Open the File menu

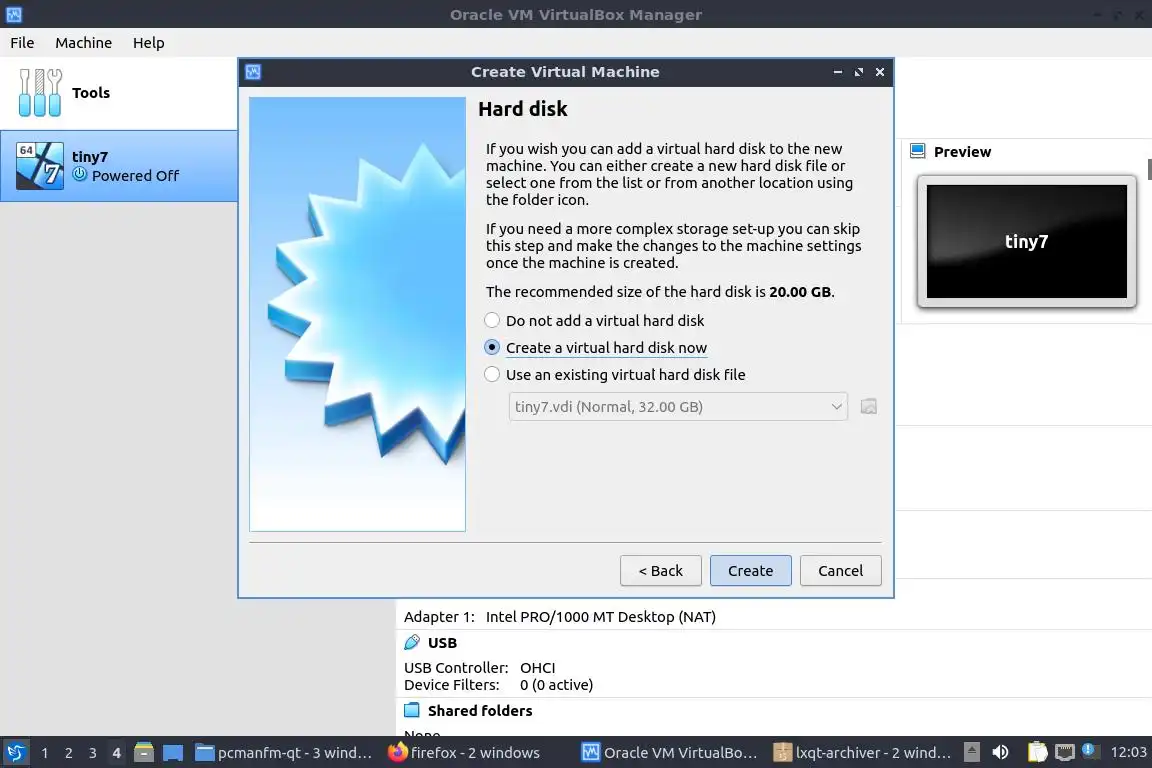coord(22,43)
